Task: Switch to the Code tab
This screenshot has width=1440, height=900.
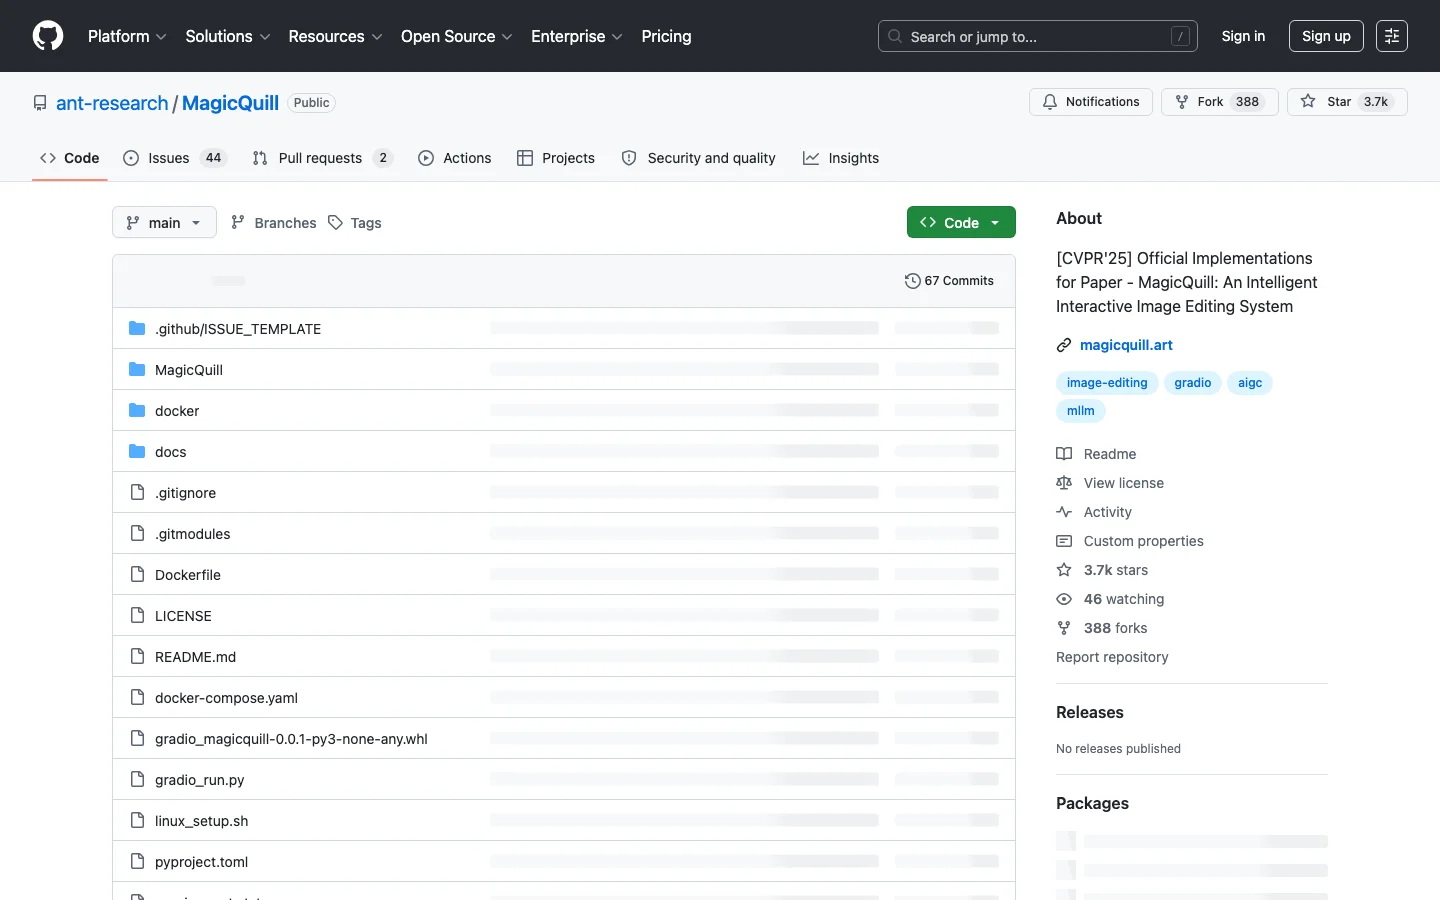Action: click(70, 158)
